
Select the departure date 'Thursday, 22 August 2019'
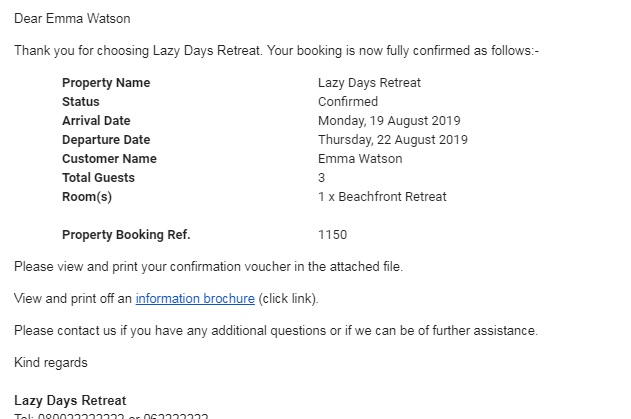(393, 139)
